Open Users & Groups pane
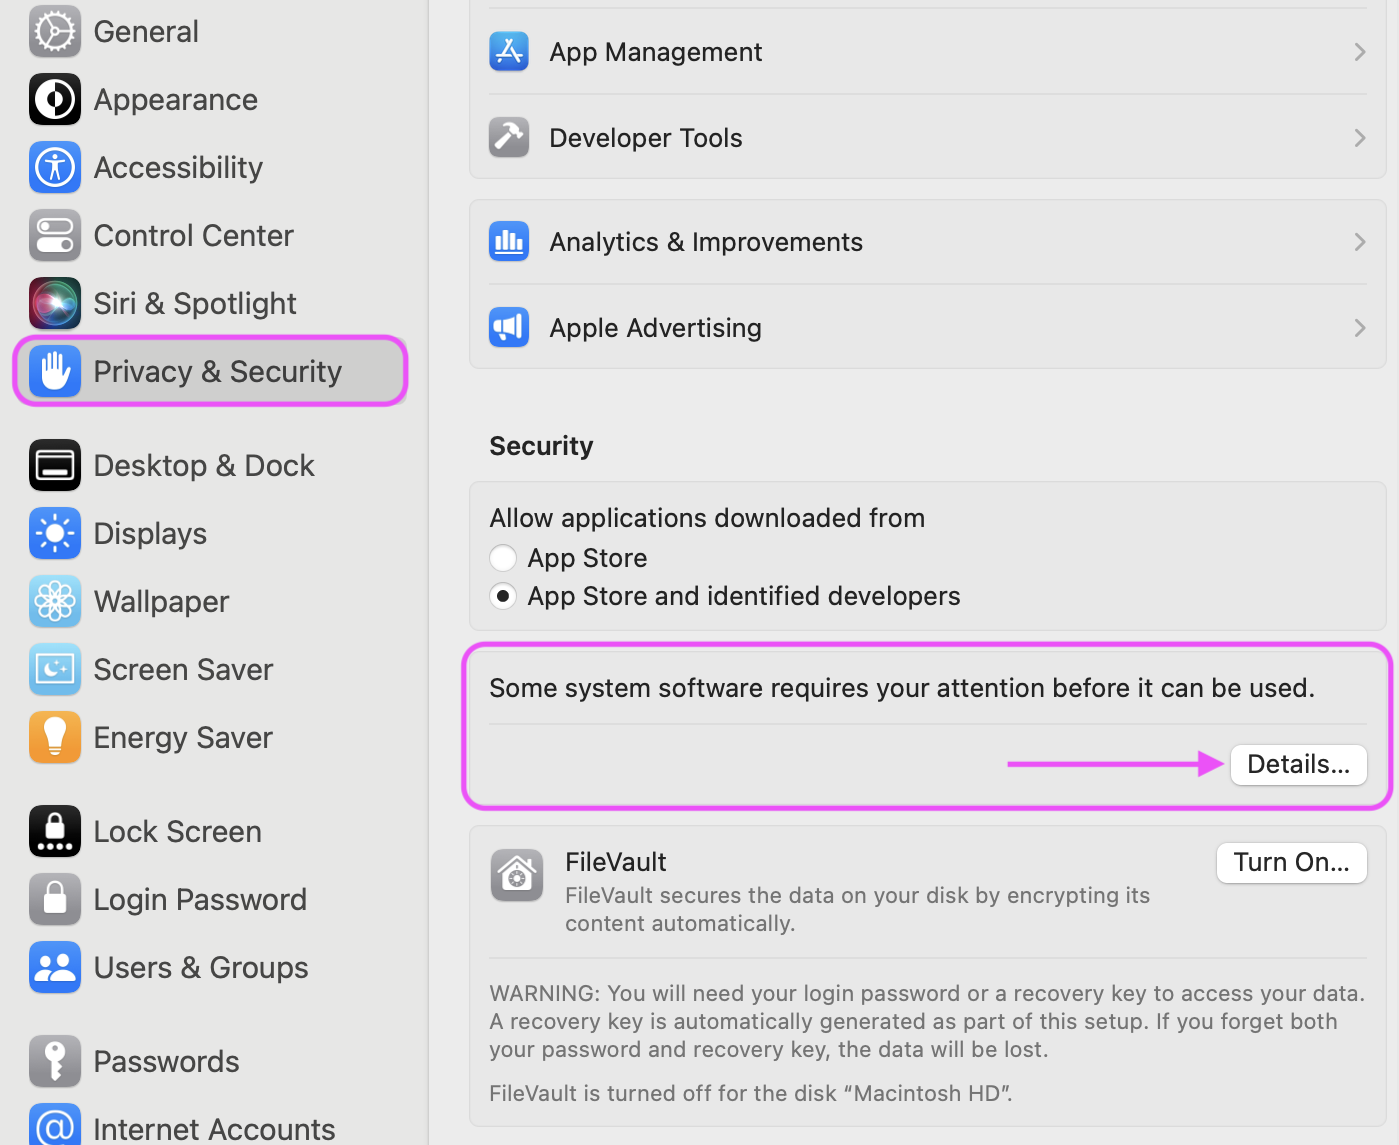1399x1145 pixels. click(x=169, y=967)
